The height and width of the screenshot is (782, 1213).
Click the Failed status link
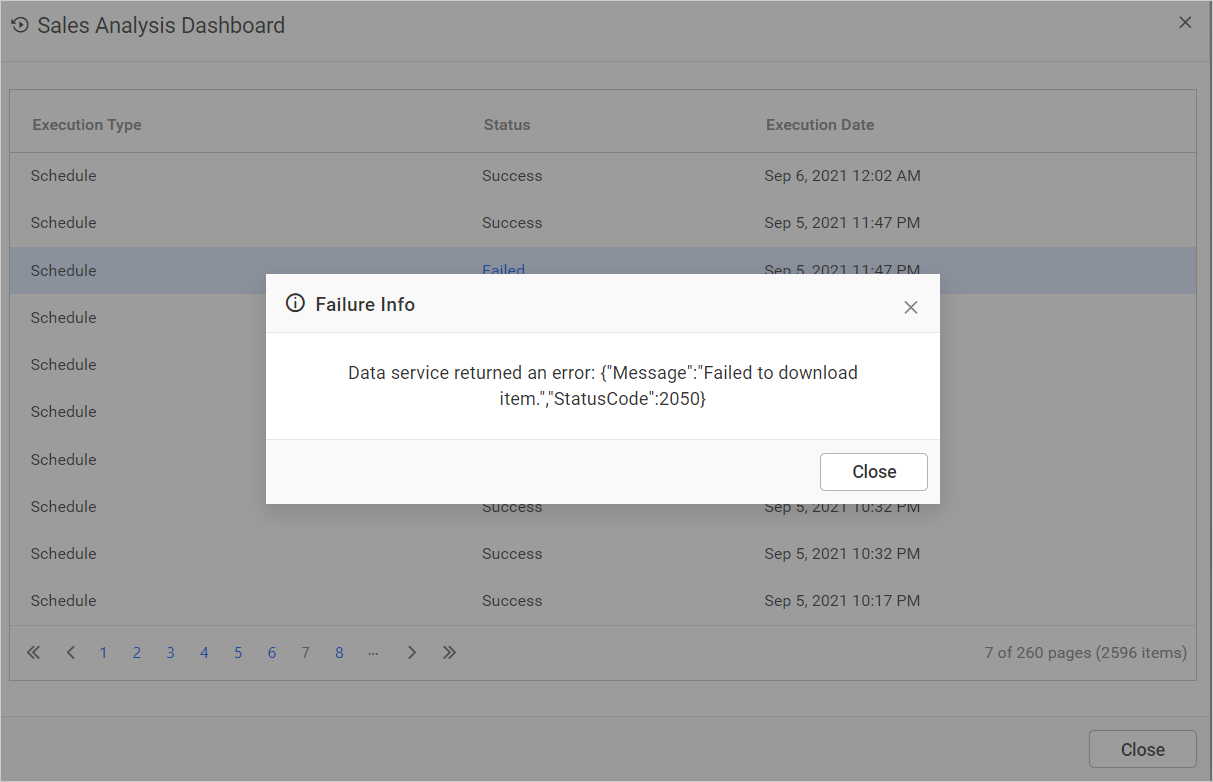pyautogui.click(x=503, y=270)
